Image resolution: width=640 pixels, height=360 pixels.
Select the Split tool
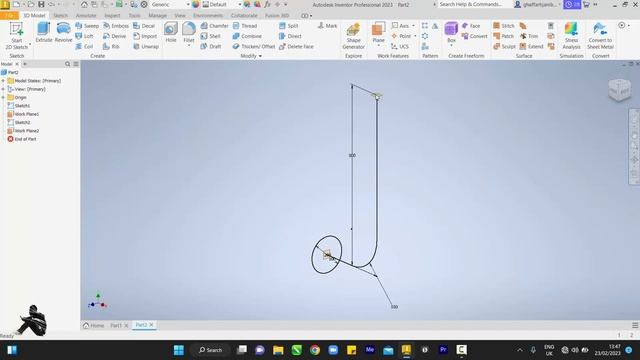click(x=289, y=26)
